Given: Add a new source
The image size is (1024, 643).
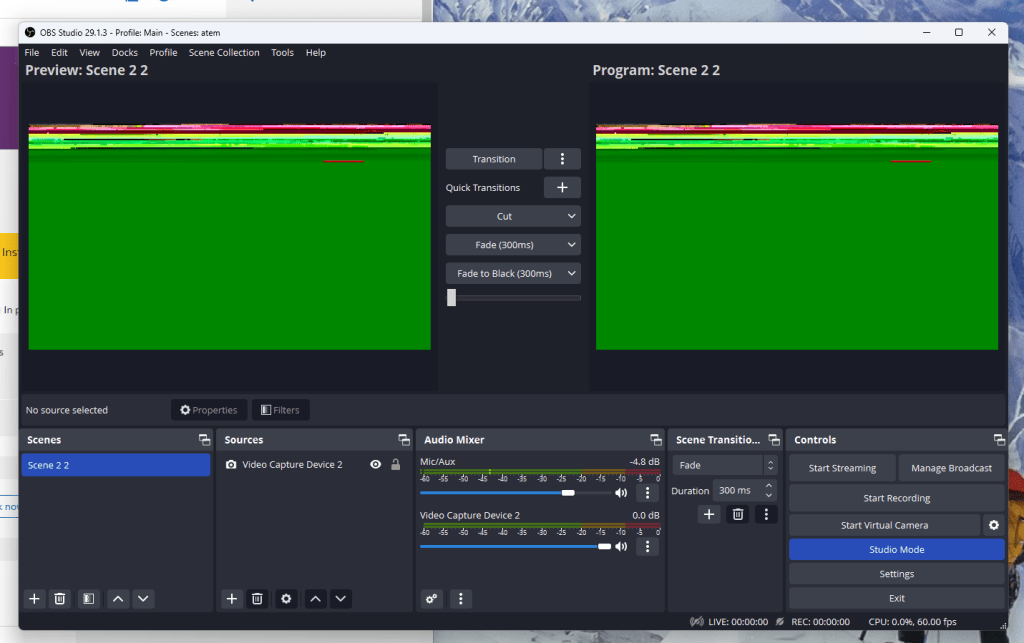Looking at the screenshot, I should (232, 599).
